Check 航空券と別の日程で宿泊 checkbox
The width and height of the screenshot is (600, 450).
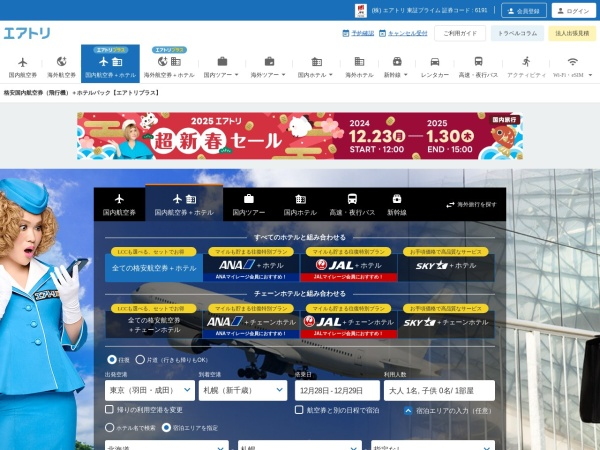(299, 410)
